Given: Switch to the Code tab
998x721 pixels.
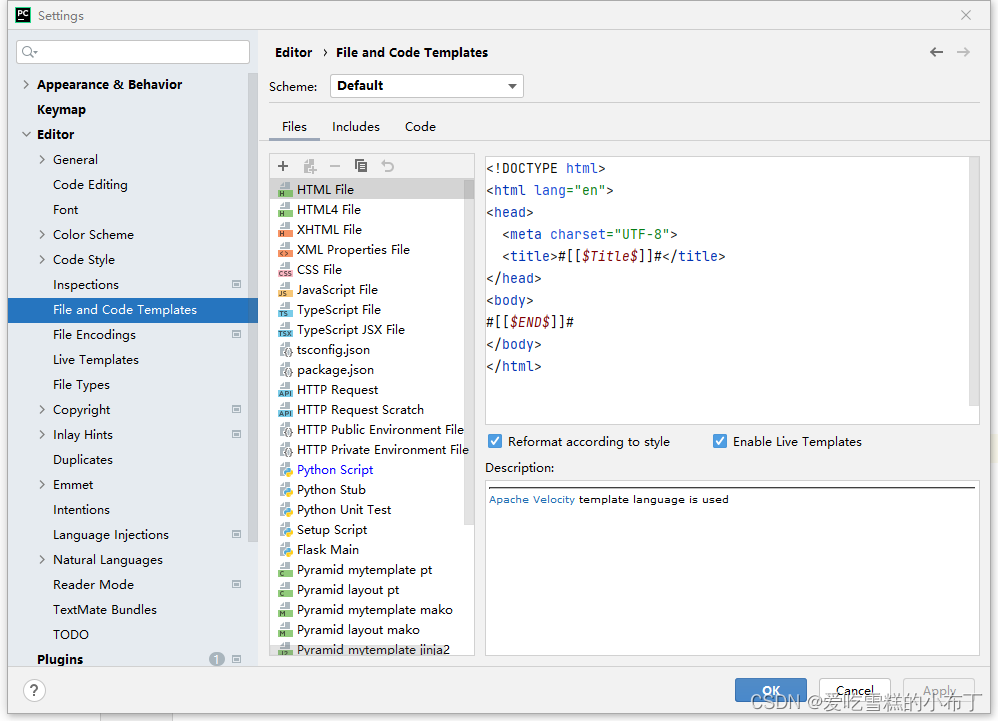Looking at the screenshot, I should tap(420, 127).
